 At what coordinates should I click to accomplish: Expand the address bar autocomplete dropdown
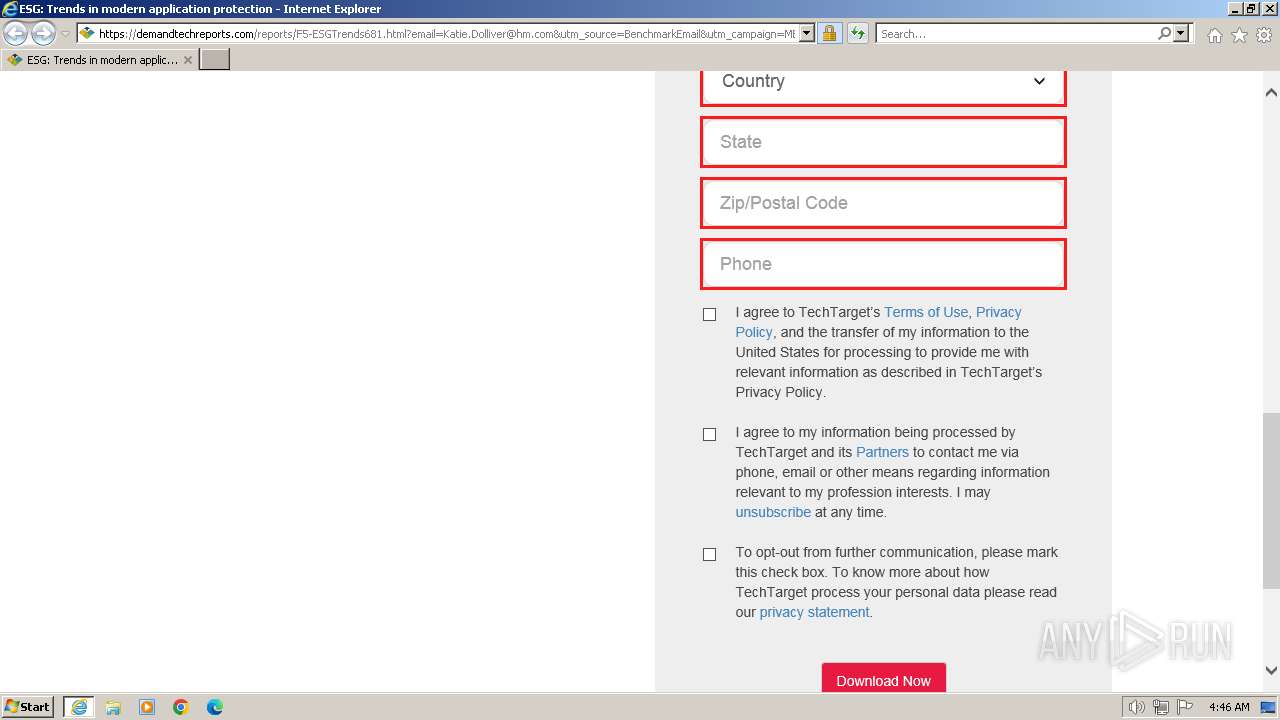coord(806,34)
